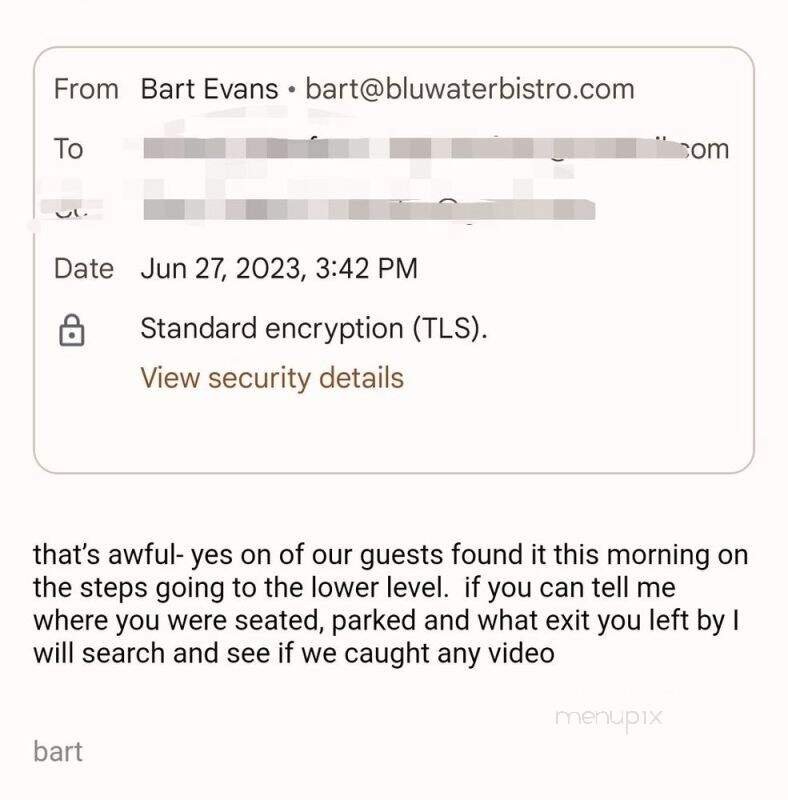Select the blurred Cc recipient address
Image resolution: width=788 pixels, height=800 pixels.
369,209
